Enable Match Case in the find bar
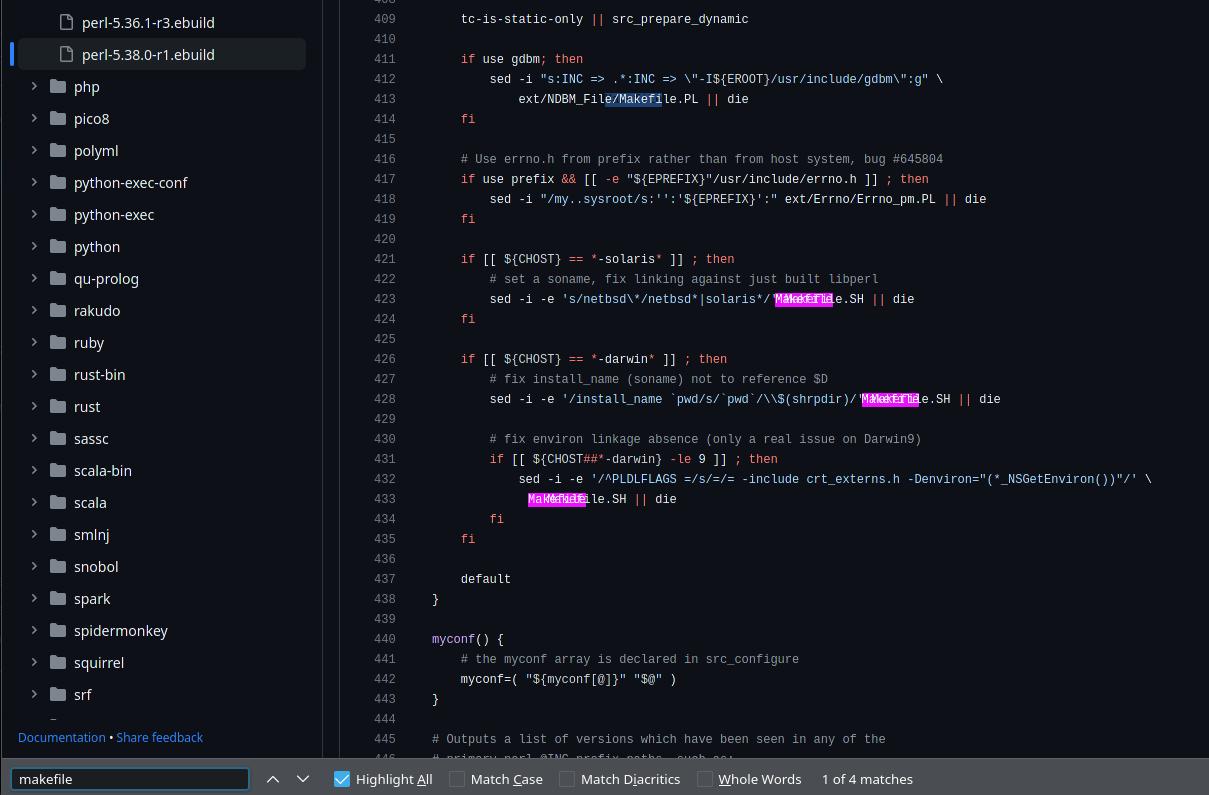1209x795 pixels. click(x=457, y=778)
